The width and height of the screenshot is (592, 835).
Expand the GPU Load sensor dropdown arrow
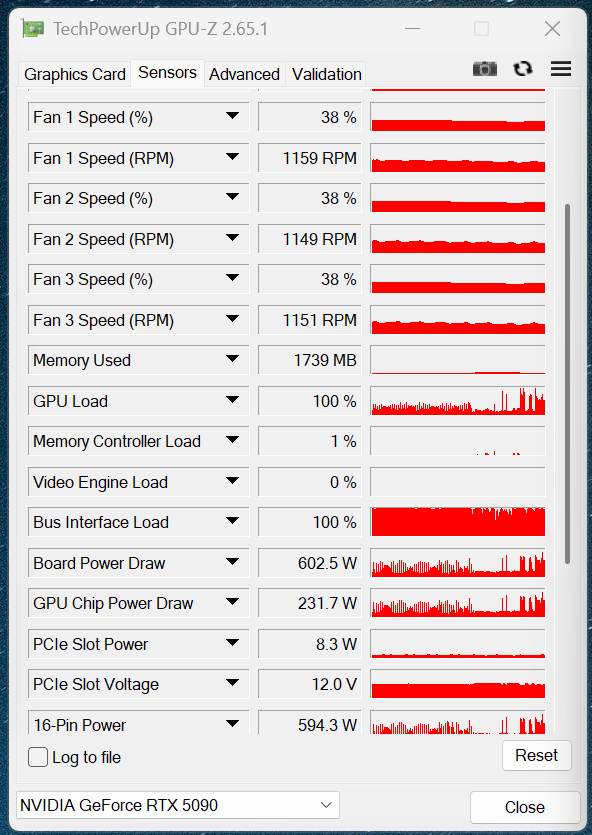pyautogui.click(x=232, y=400)
